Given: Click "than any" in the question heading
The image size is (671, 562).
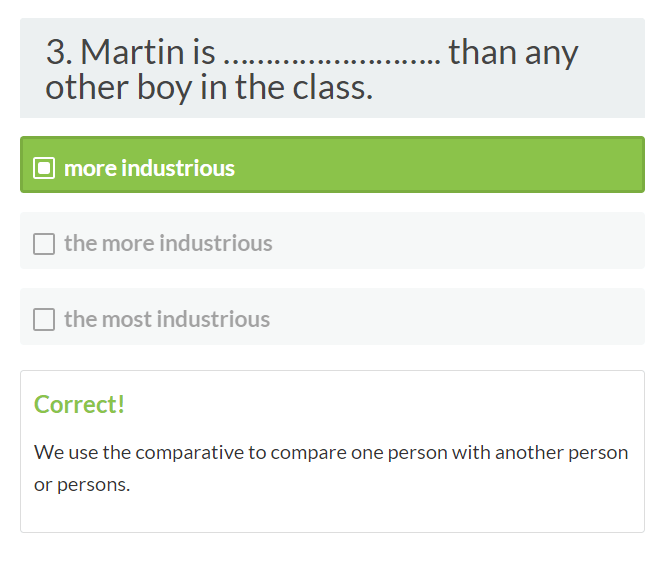Looking at the screenshot, I should coord(513,52).
